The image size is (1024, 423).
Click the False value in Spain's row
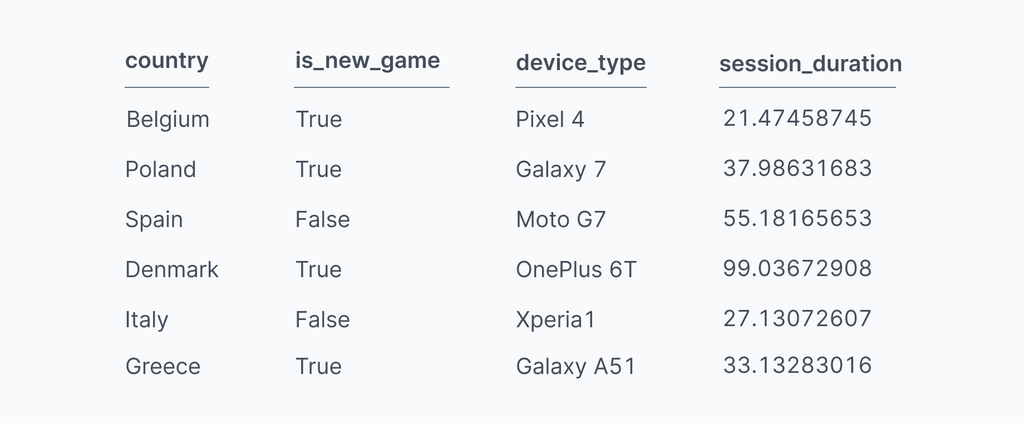(x=322, y=220)
